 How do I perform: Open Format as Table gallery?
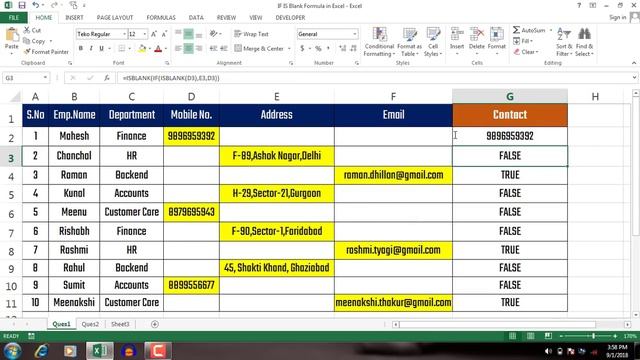point(409,42)
